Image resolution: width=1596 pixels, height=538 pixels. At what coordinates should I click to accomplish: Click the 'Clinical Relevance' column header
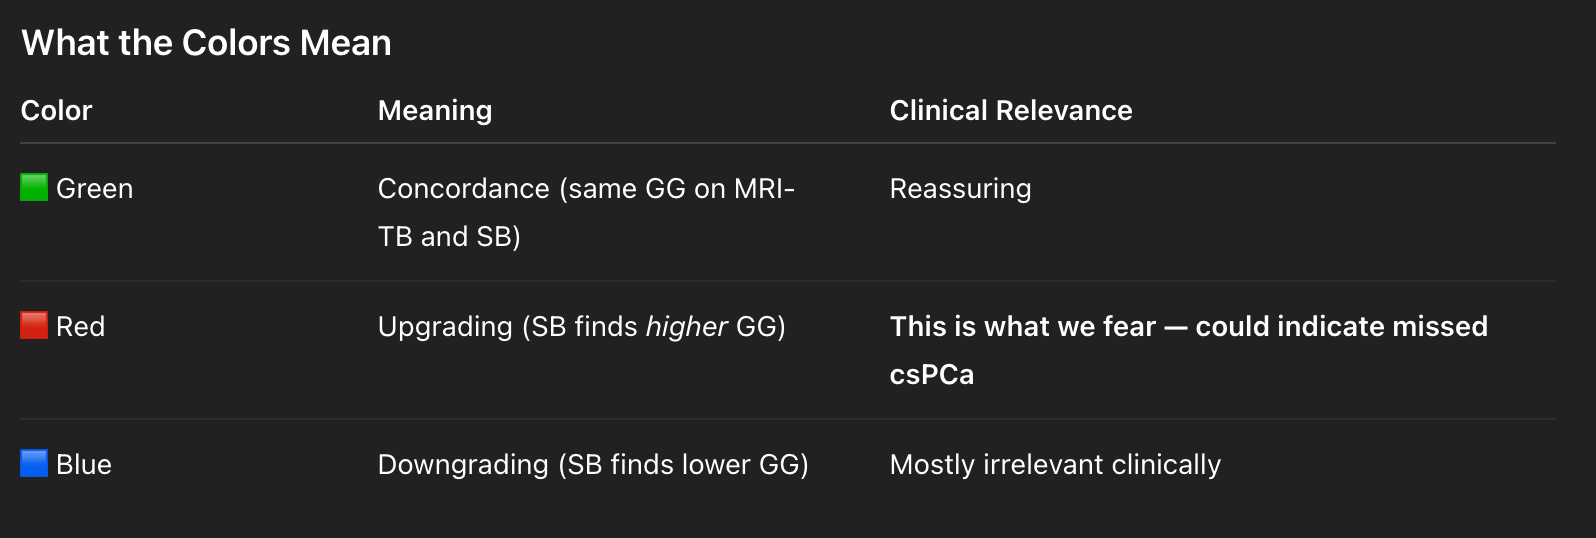(1011, 110)
